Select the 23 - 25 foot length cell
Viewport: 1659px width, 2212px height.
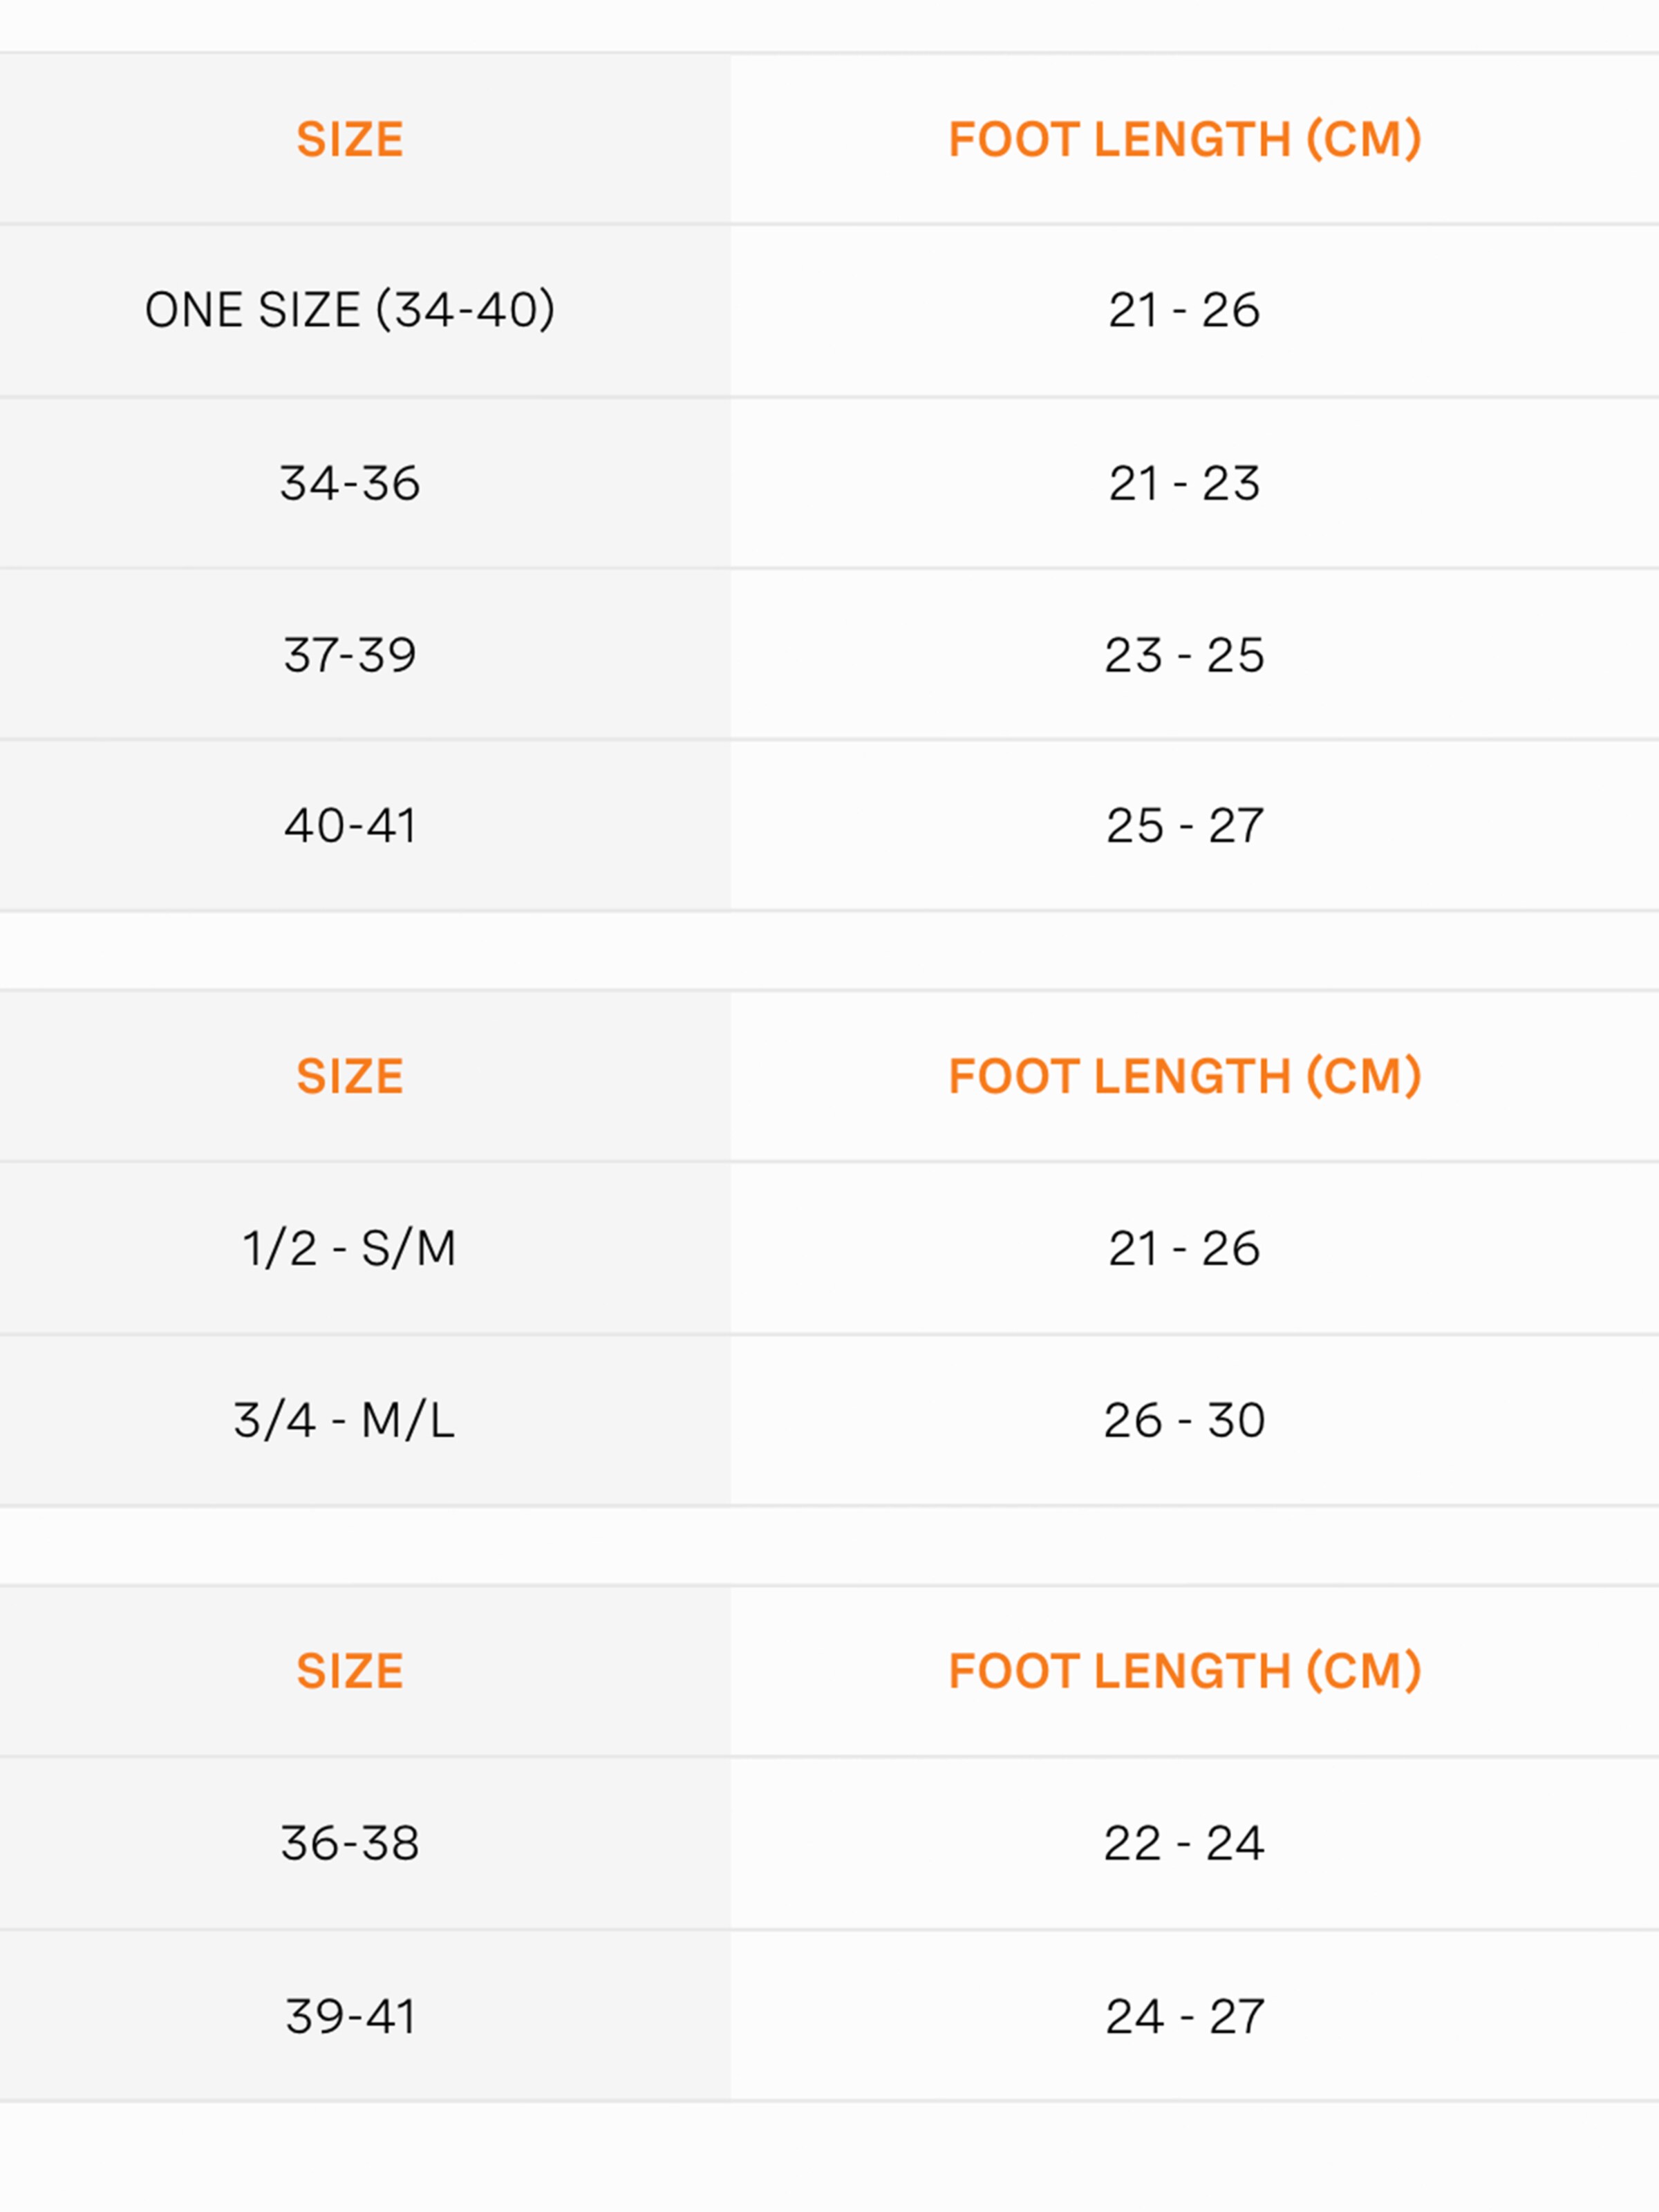(x=1184, y=655)
